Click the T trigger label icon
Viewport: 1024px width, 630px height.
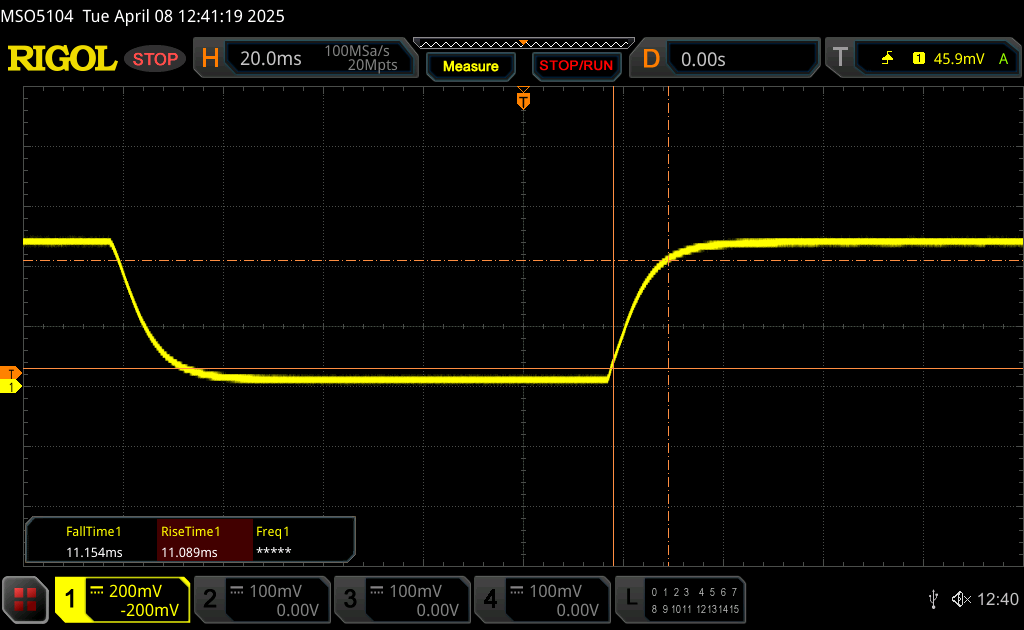[x=840, y=59]
